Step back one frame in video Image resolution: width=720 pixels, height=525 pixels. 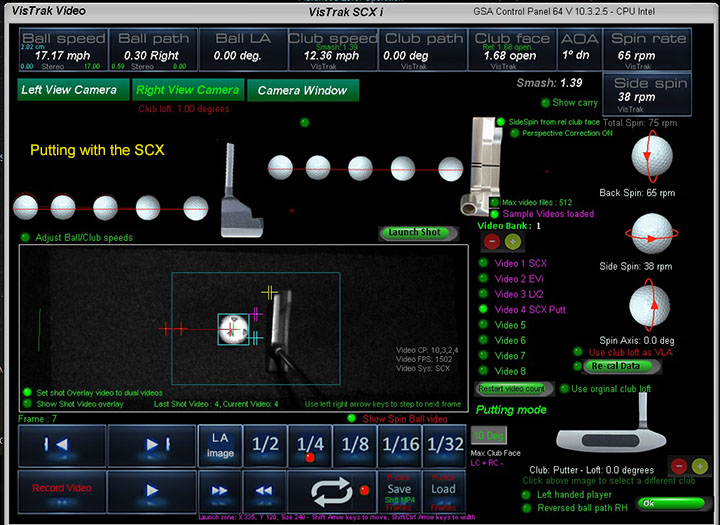coord(62,445)
